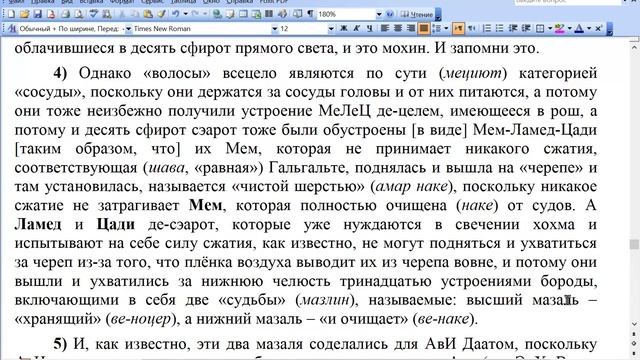This screenshot has width=640, height=360.
Task: Click the scroll down arrow
Action: tap(634, 324)
